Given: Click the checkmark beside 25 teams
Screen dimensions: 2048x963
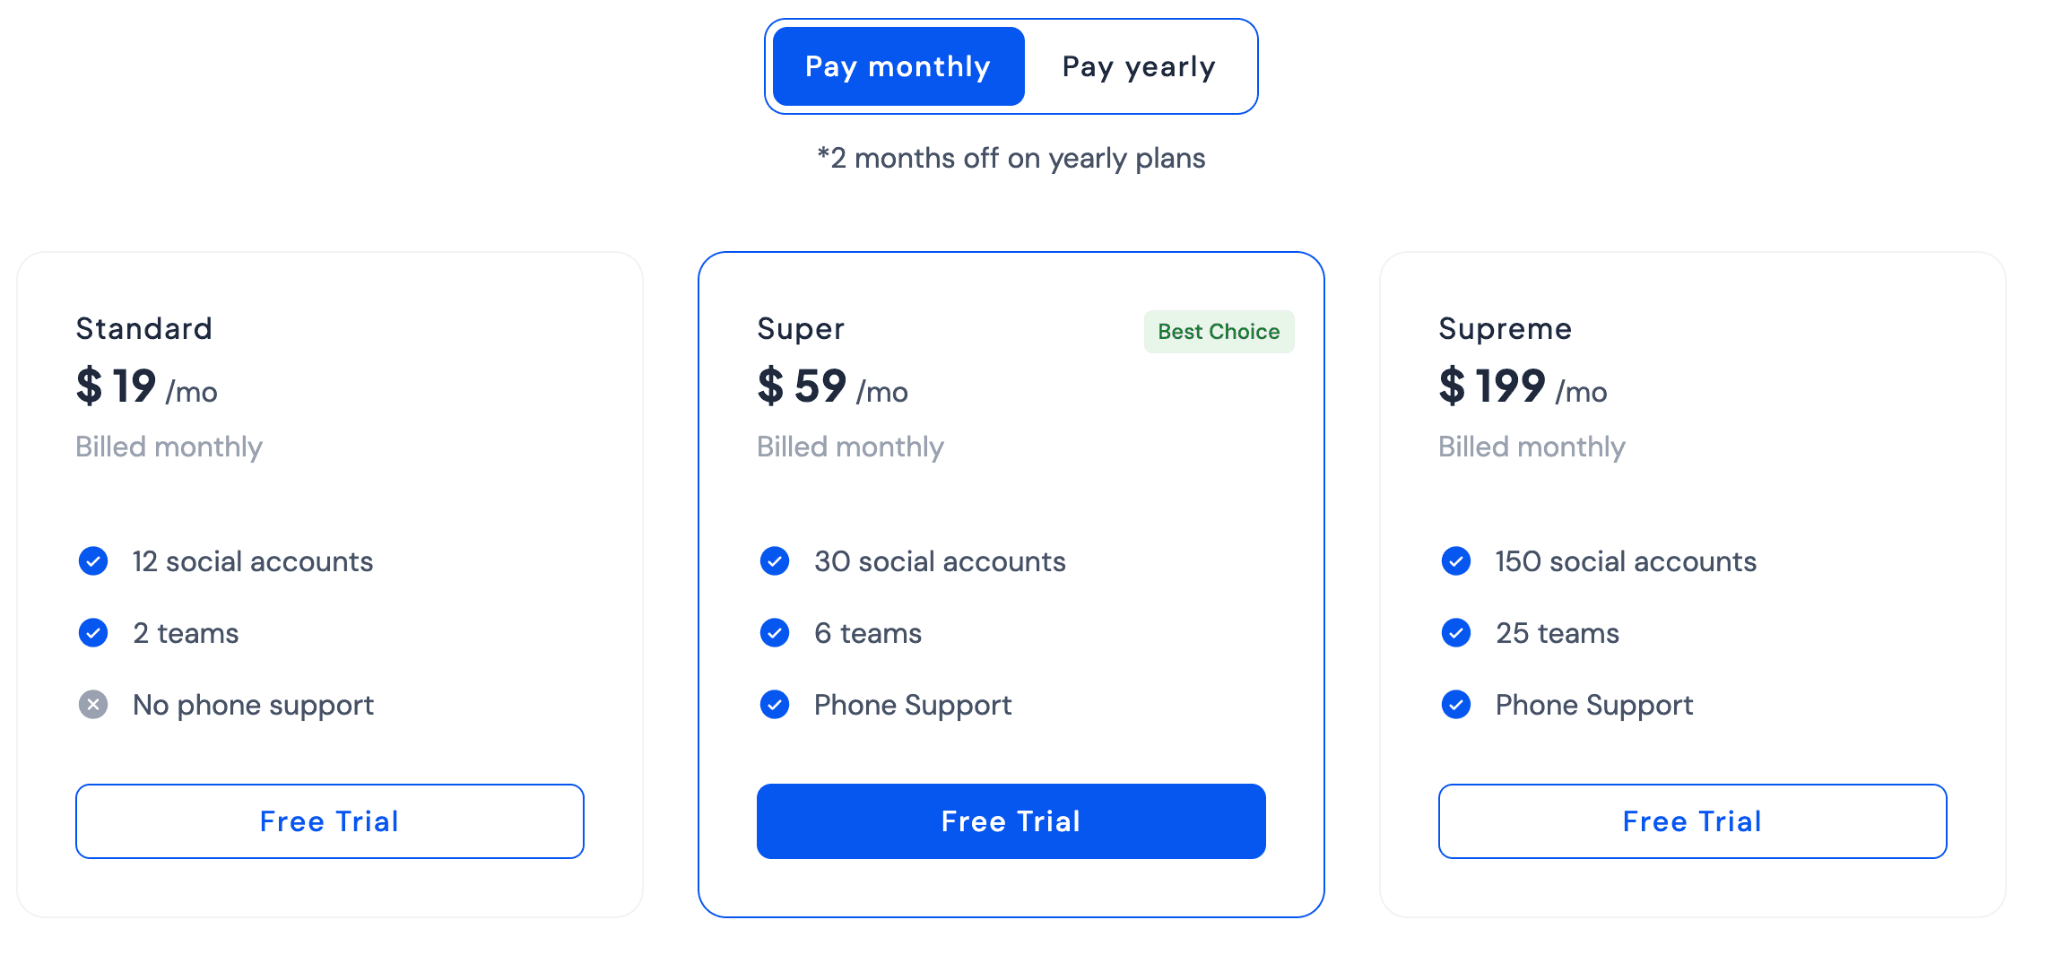Looking at the screenshot, I should coord(1456,632).
